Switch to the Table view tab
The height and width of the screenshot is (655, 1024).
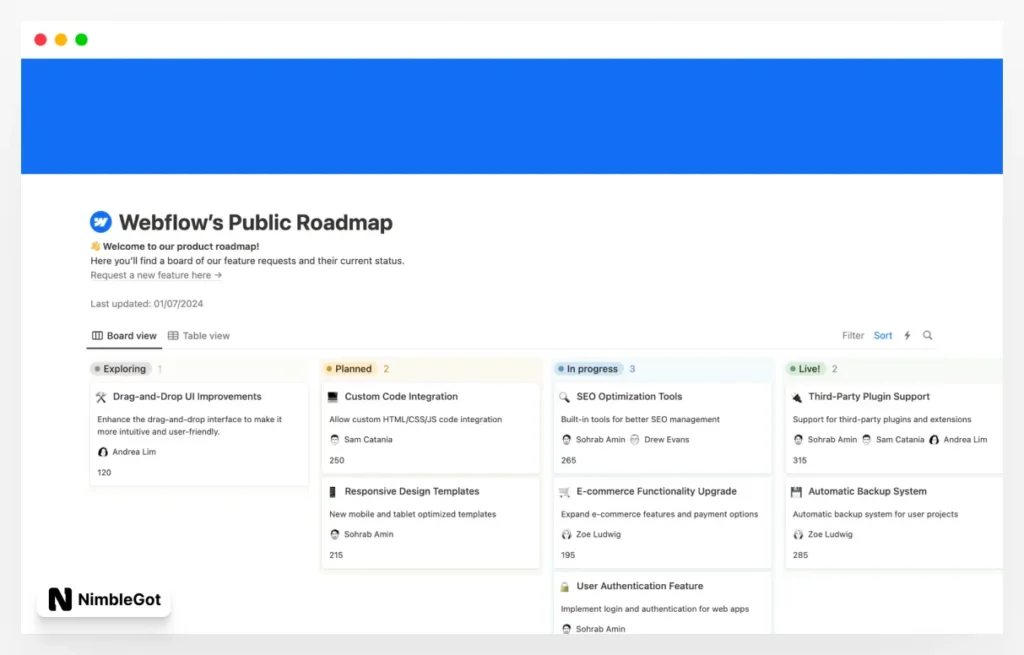pyautogui.click(x=199, y=336)
